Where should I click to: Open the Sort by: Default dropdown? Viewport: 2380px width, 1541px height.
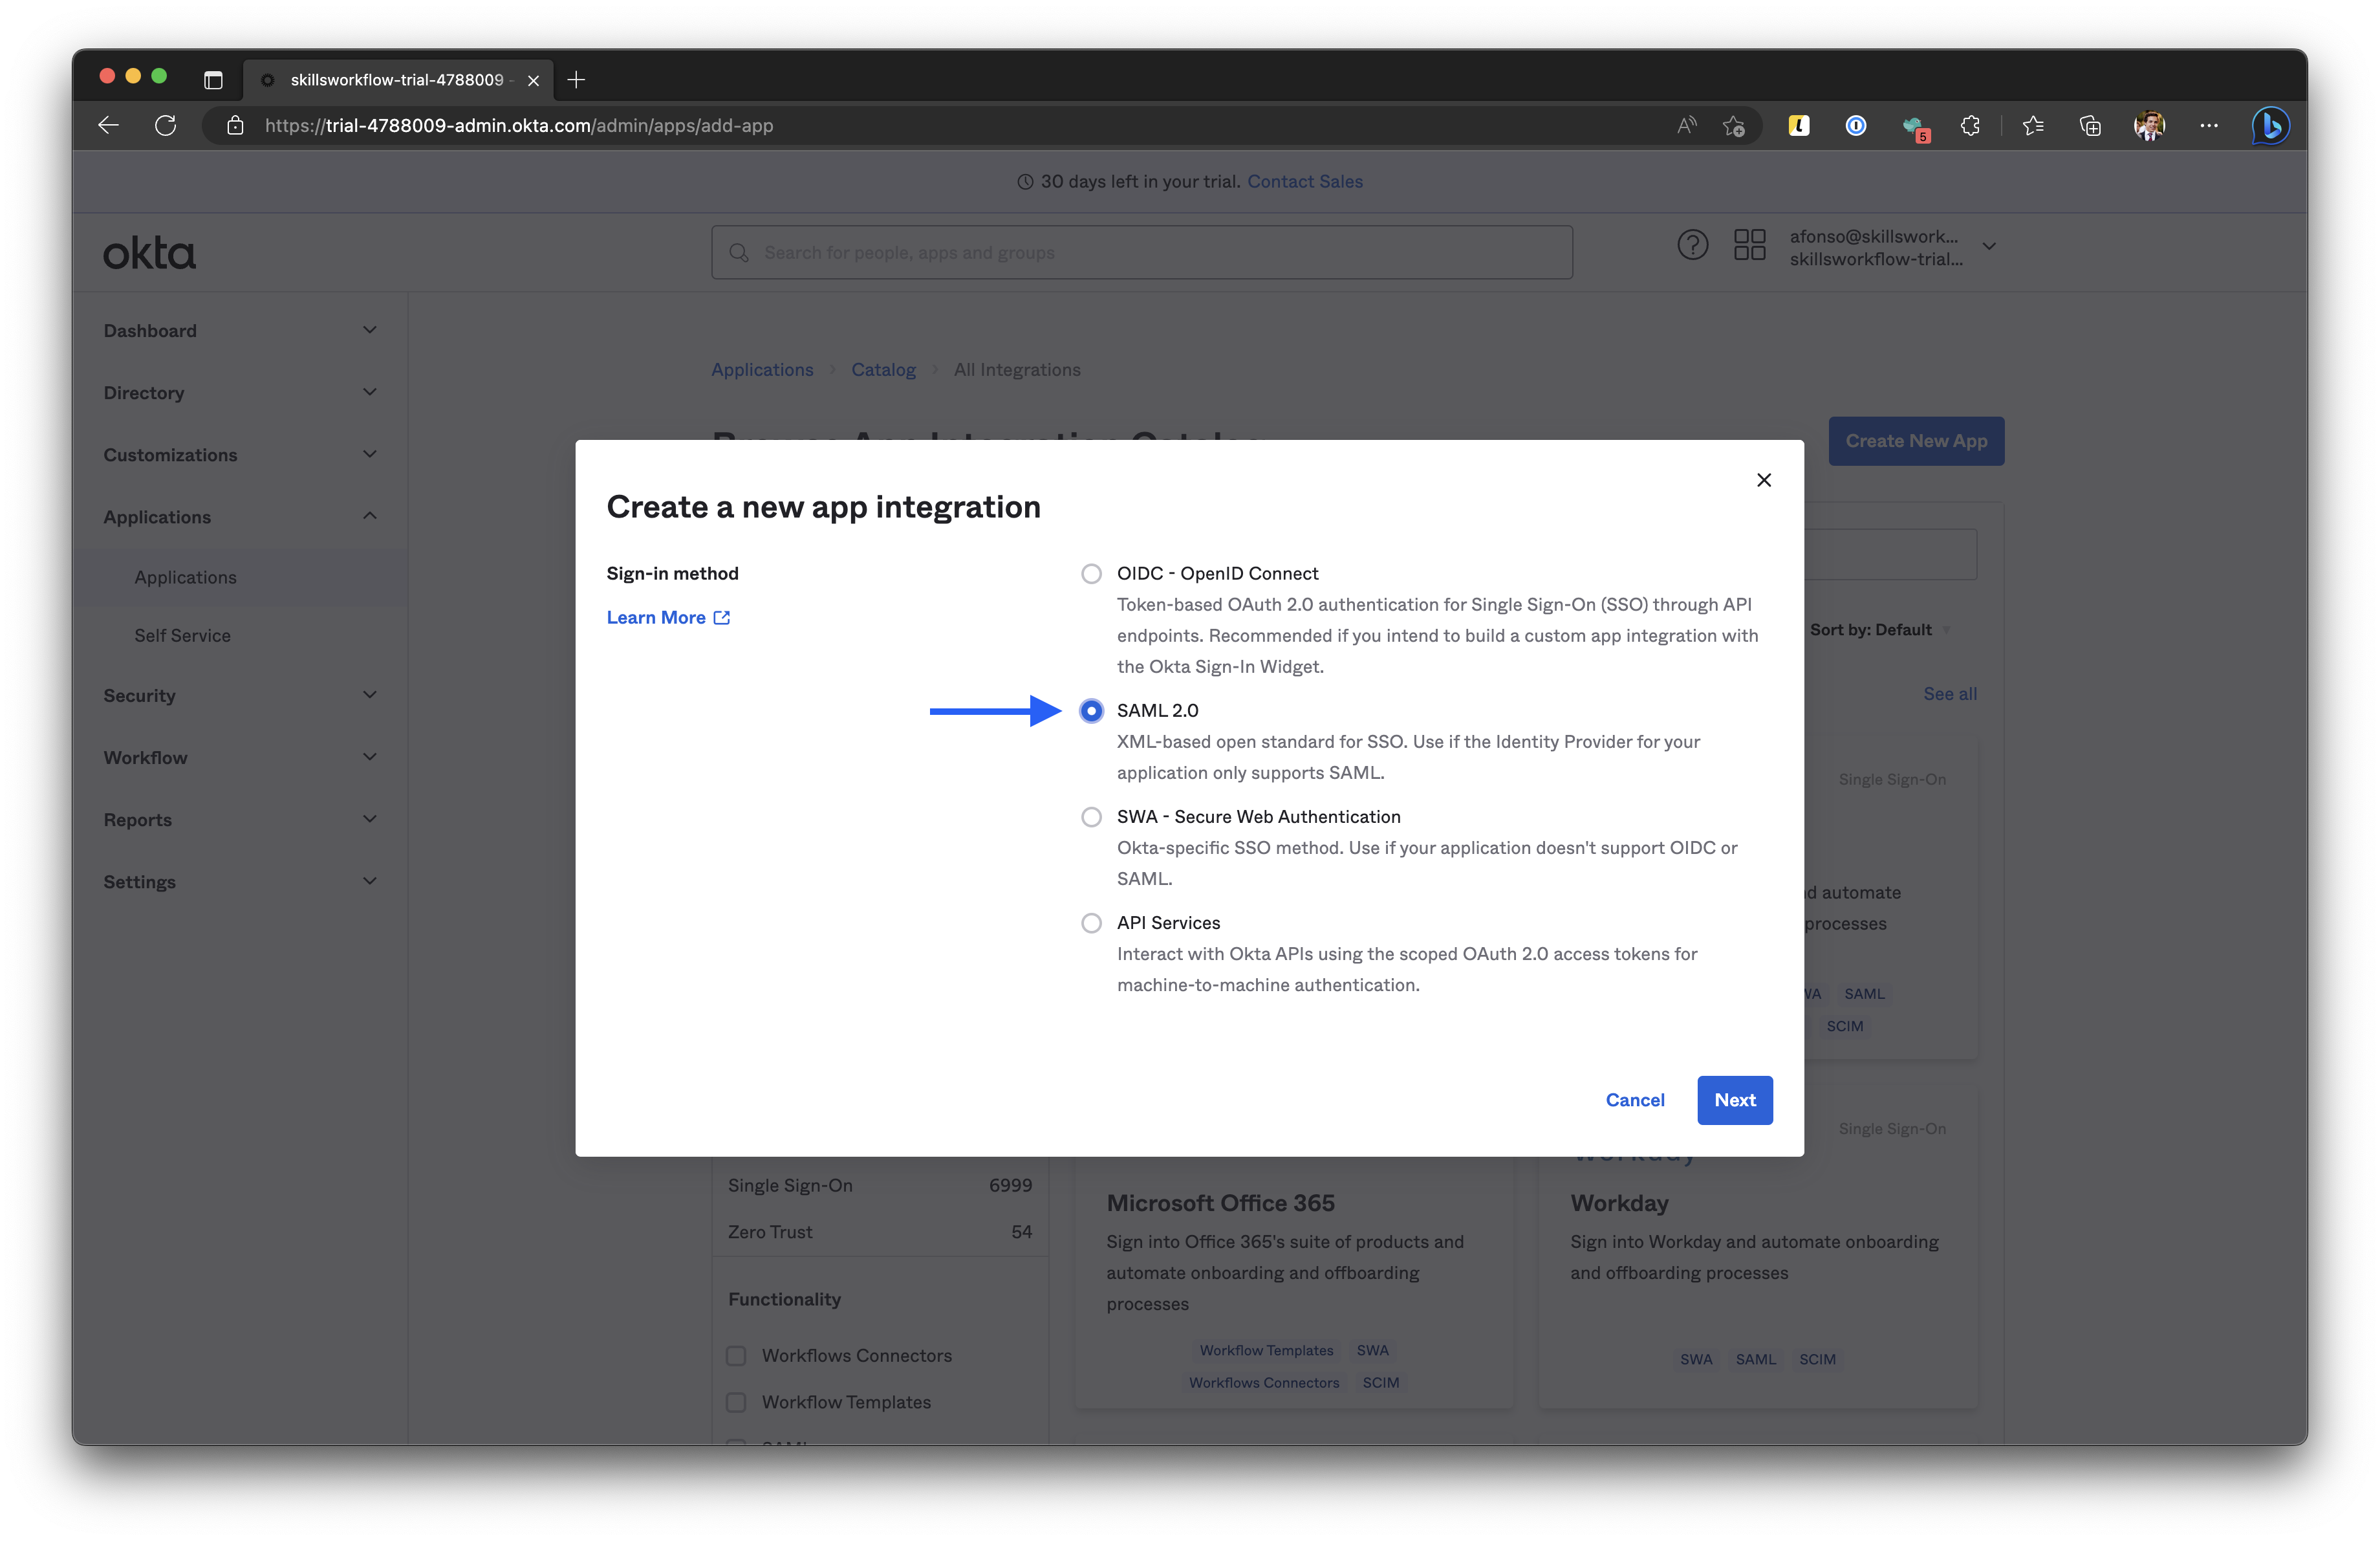coord(1880,630)
